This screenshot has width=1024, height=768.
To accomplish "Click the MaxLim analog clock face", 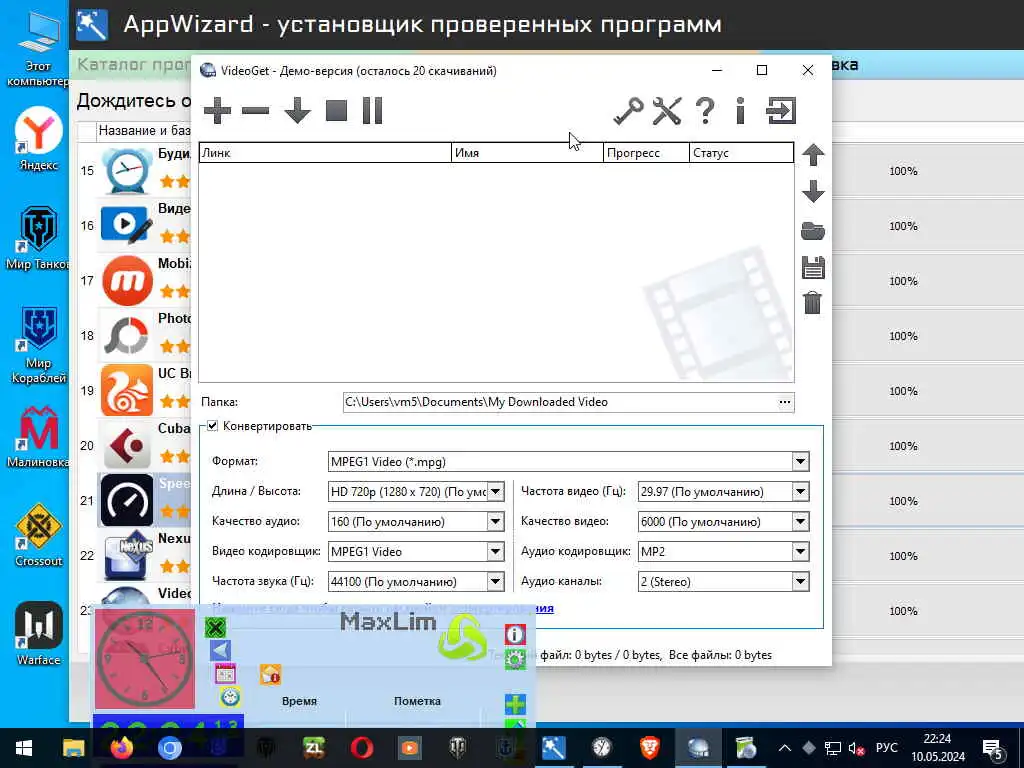I will pyautogui.click(x=145, y=659).
